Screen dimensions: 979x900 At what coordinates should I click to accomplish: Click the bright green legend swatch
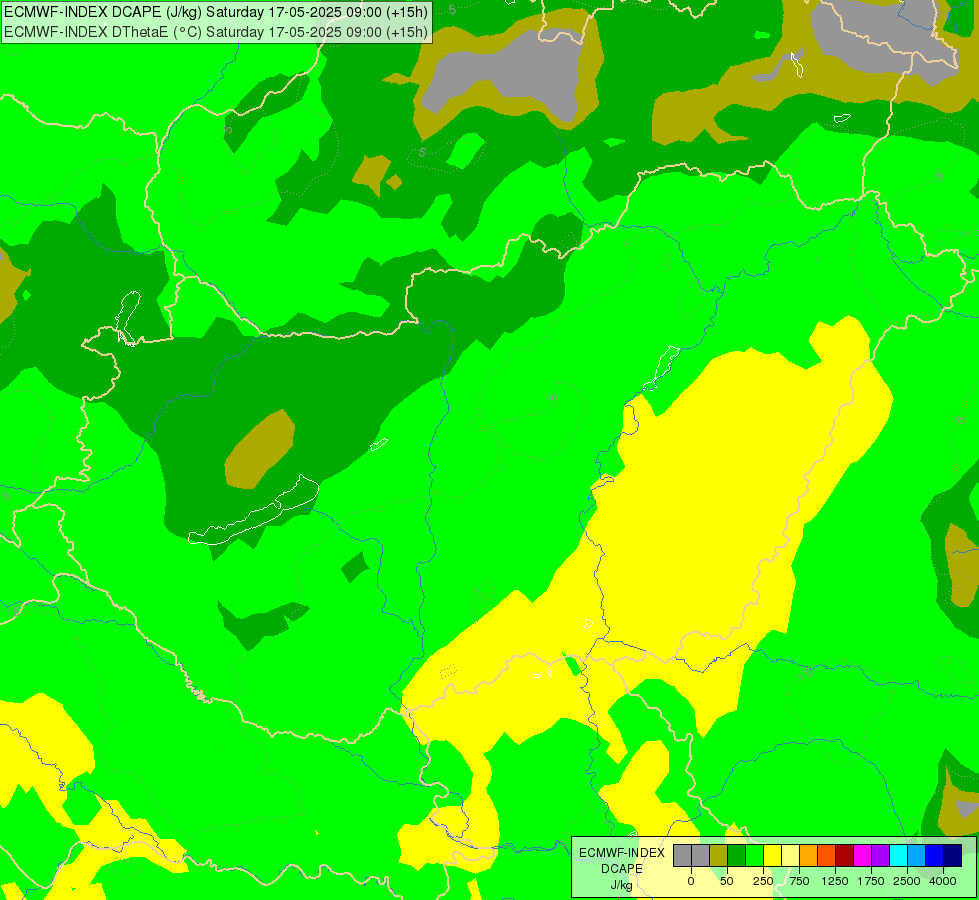coord(755,856)
